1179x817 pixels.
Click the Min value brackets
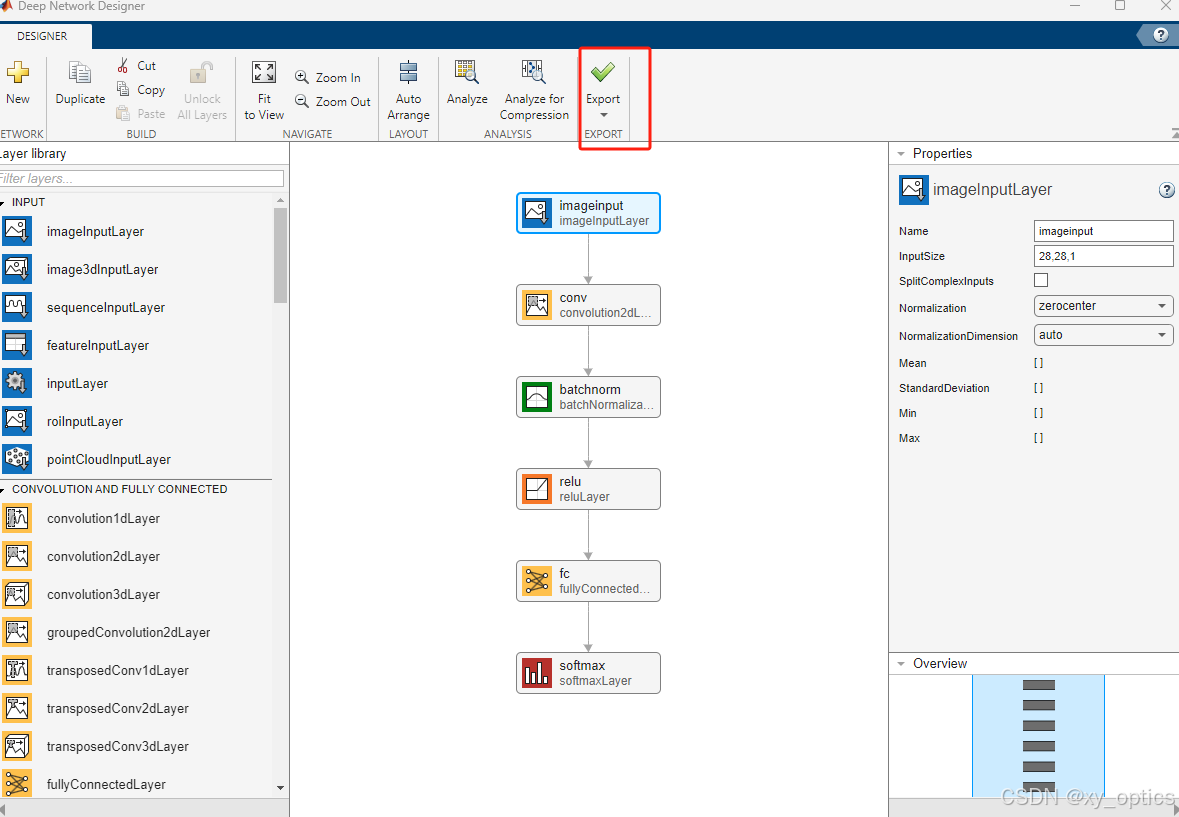click(x=1038, y=413)
